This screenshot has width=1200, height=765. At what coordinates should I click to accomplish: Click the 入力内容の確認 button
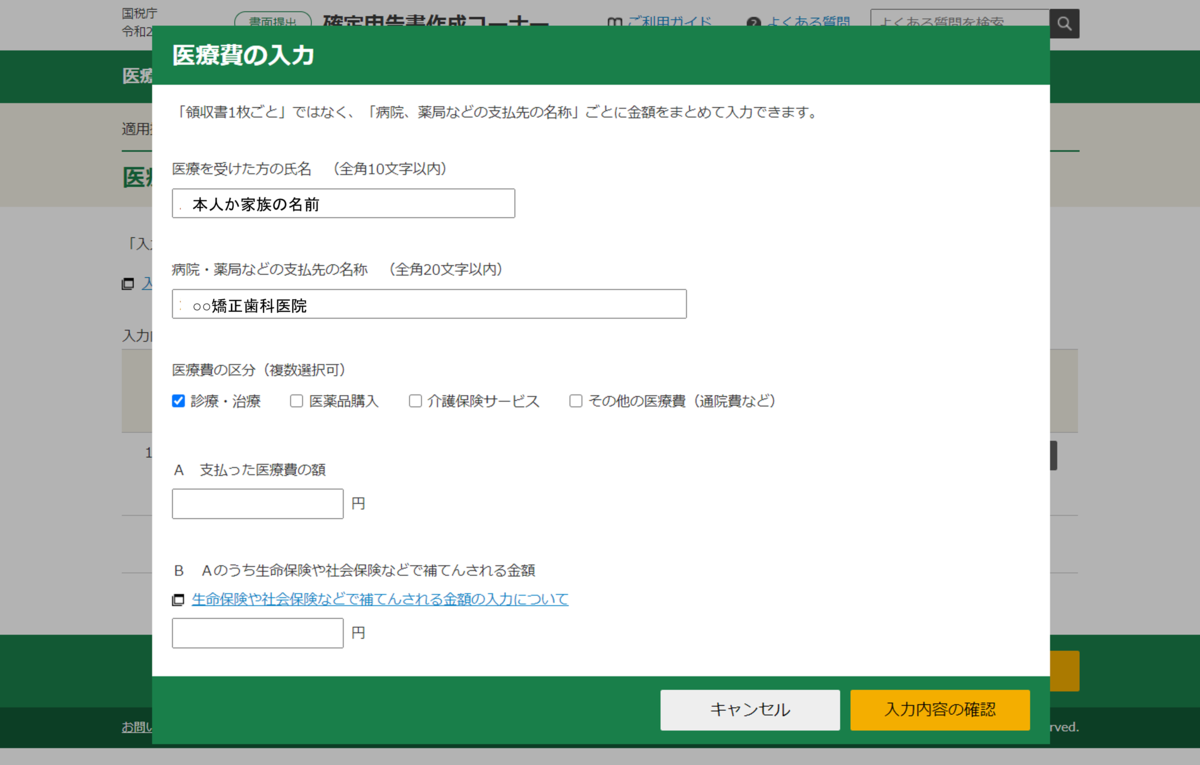pos(939,710)
